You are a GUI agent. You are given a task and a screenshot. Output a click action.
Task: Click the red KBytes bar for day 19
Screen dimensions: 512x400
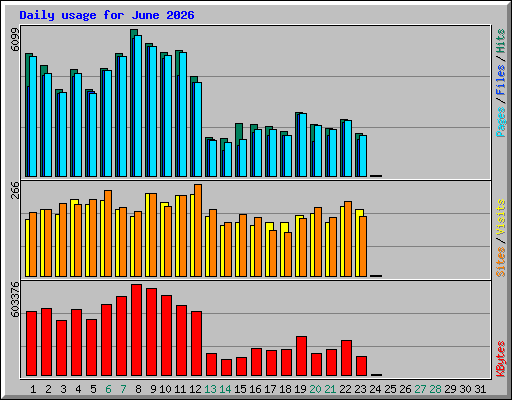301,356
